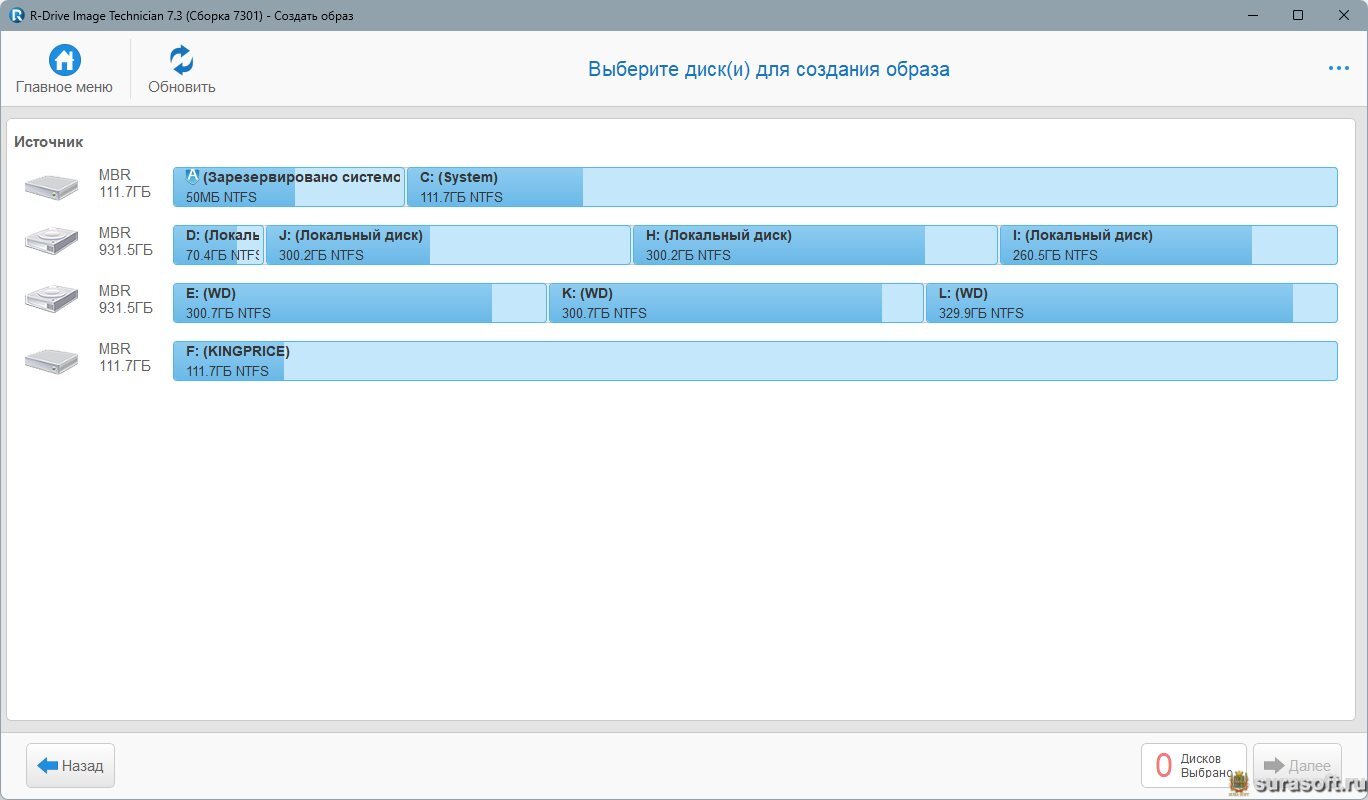1368x800 pixels.
Task: Click the Источник section label
Action: point(49,142)
